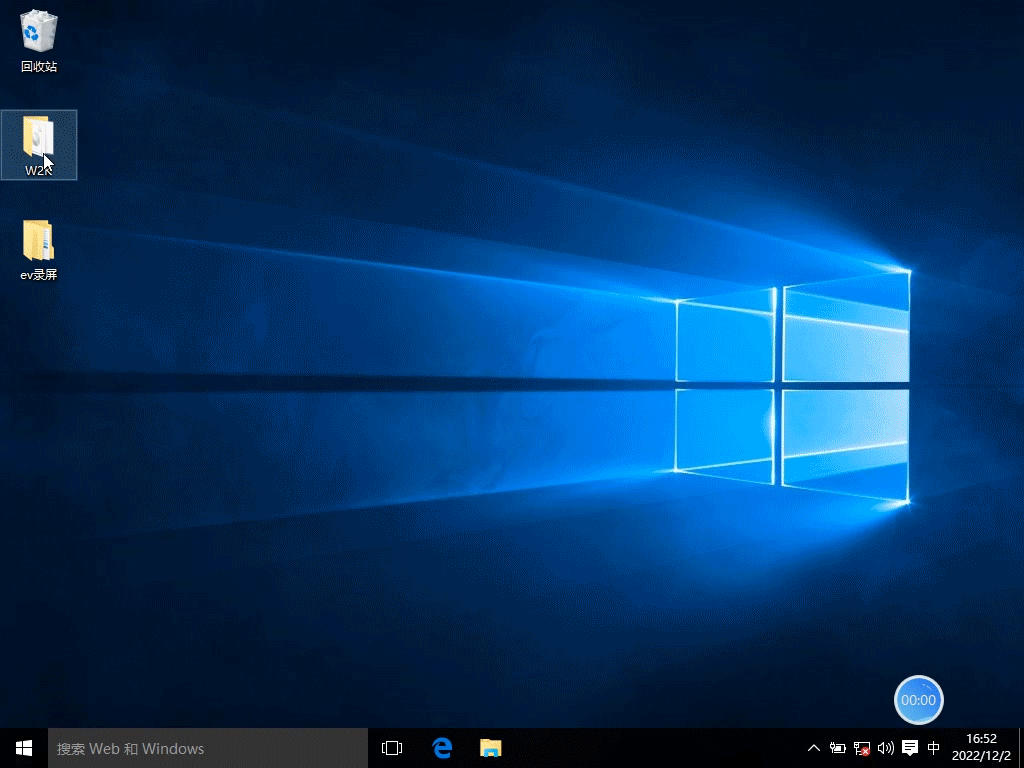1024x768 pixels.
Task: Open the clock showing 16:52
Action: (x=981, y=748)
